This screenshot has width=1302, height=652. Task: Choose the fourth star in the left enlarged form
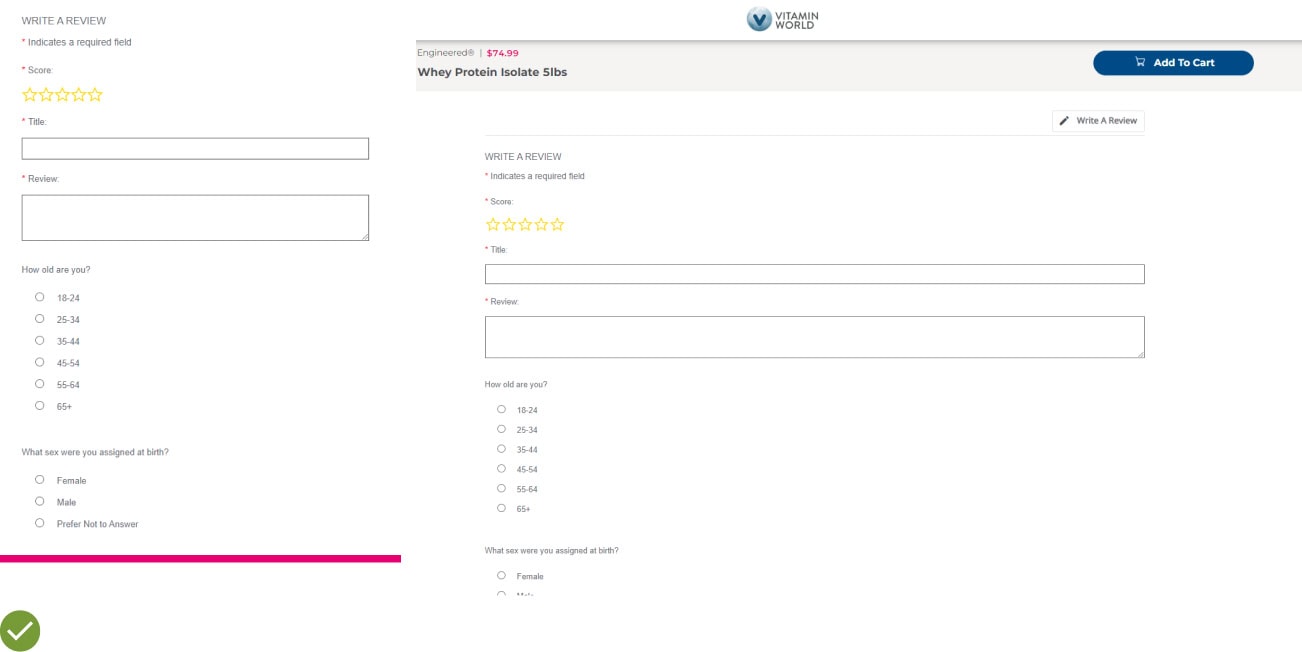pos(79,95)
